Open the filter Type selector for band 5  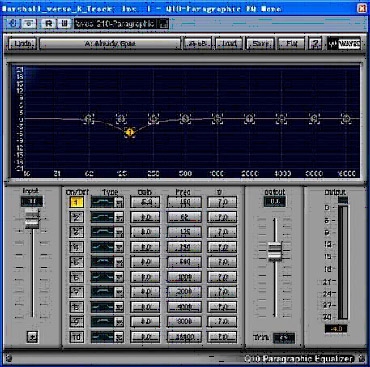click(x=107, y=262)
